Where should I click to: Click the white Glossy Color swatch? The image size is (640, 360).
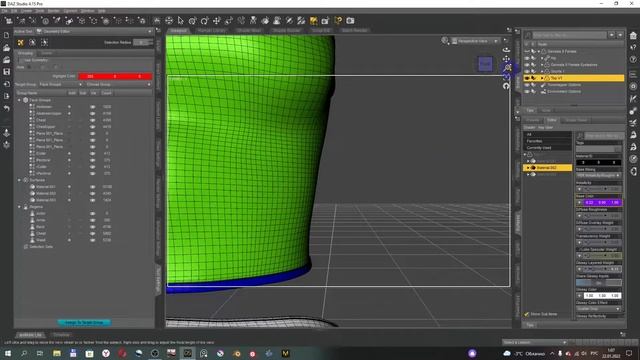602,296
